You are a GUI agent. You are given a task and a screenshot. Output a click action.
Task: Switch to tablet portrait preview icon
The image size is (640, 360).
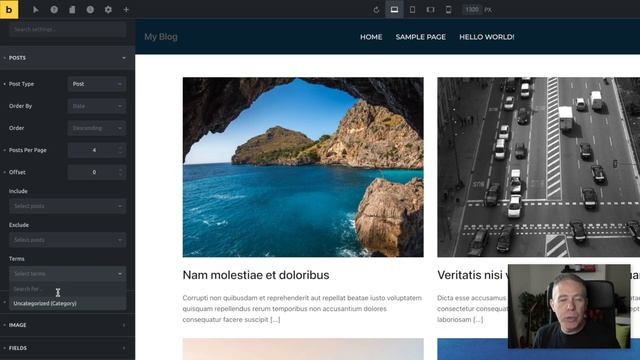412,9
